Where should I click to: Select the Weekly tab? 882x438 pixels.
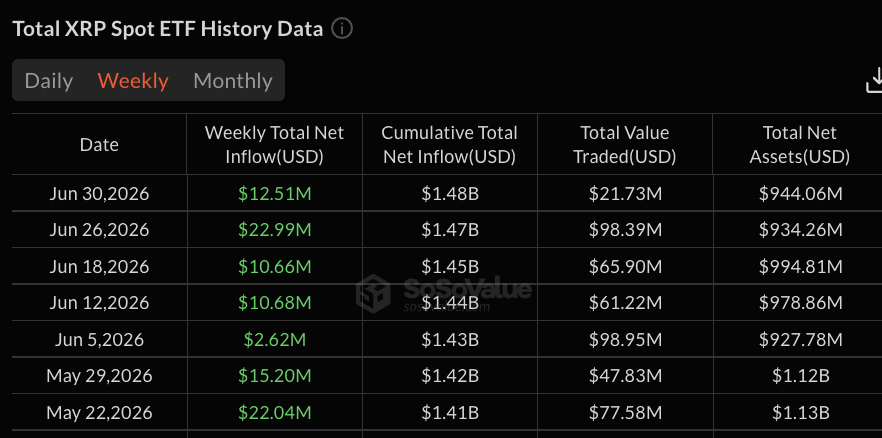click(133, 80)
